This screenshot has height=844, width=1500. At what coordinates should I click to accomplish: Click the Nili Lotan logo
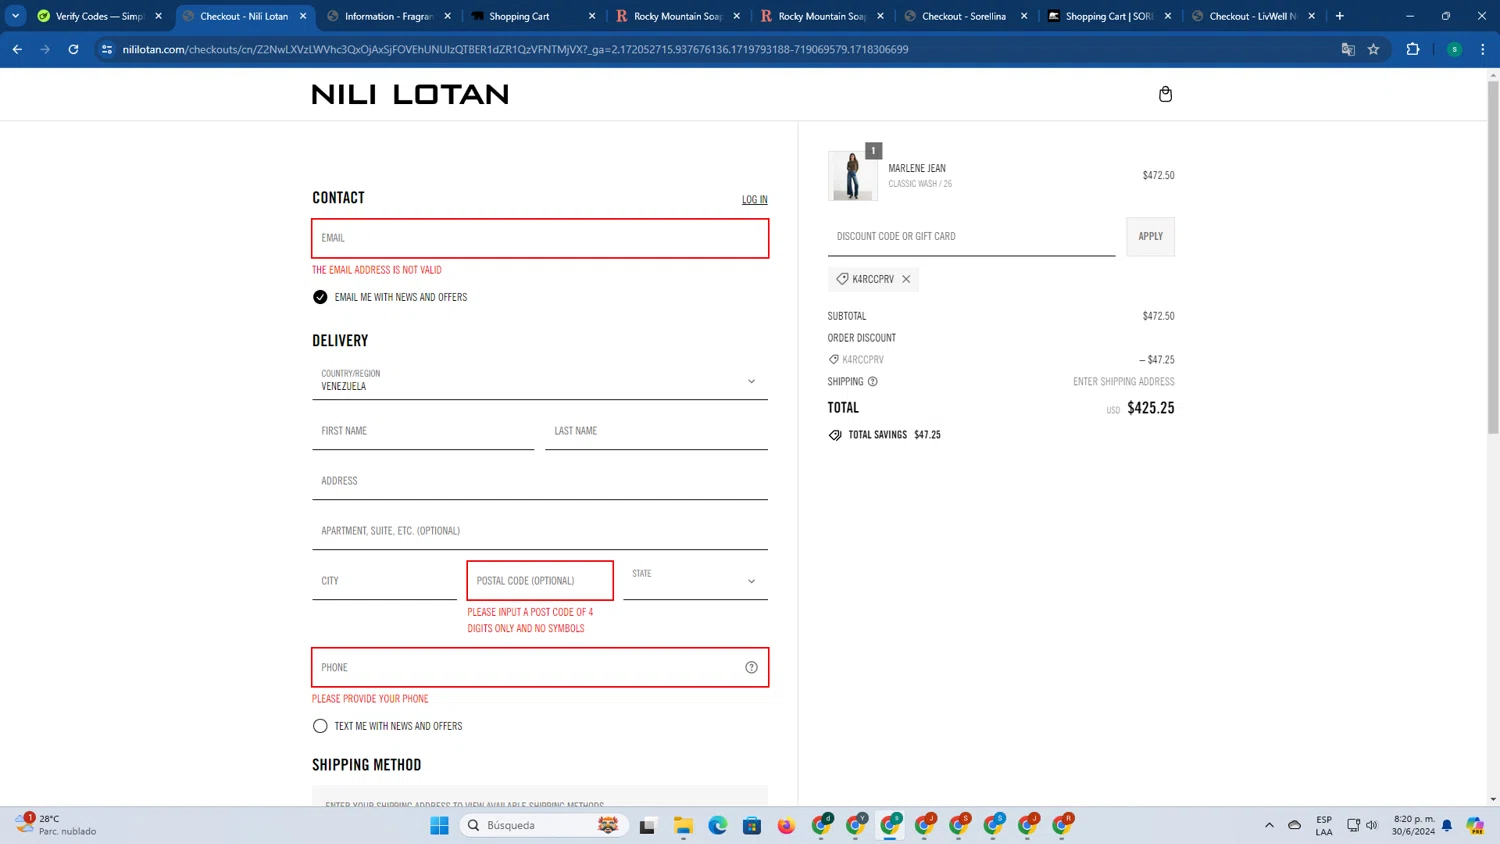pos(410,94)
